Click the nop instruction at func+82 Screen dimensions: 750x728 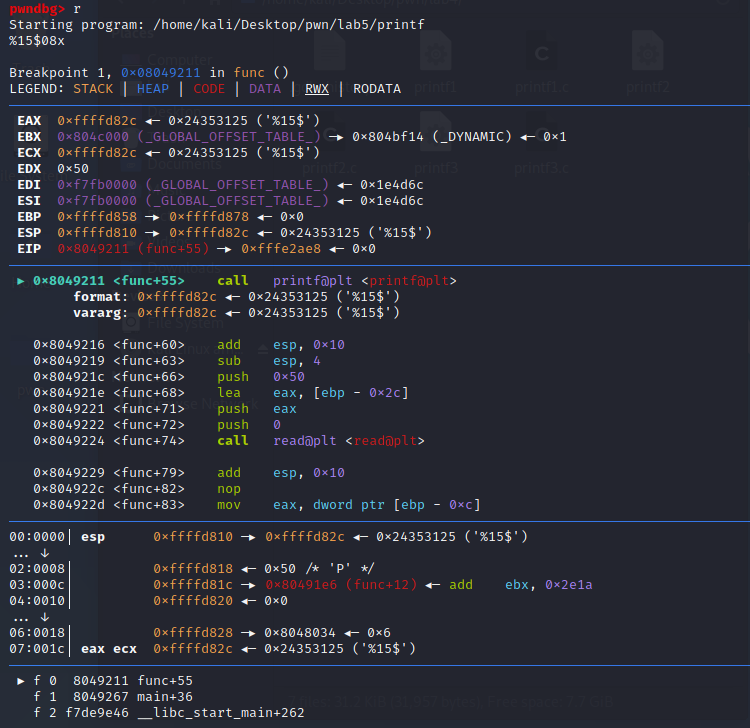[229, 489]
